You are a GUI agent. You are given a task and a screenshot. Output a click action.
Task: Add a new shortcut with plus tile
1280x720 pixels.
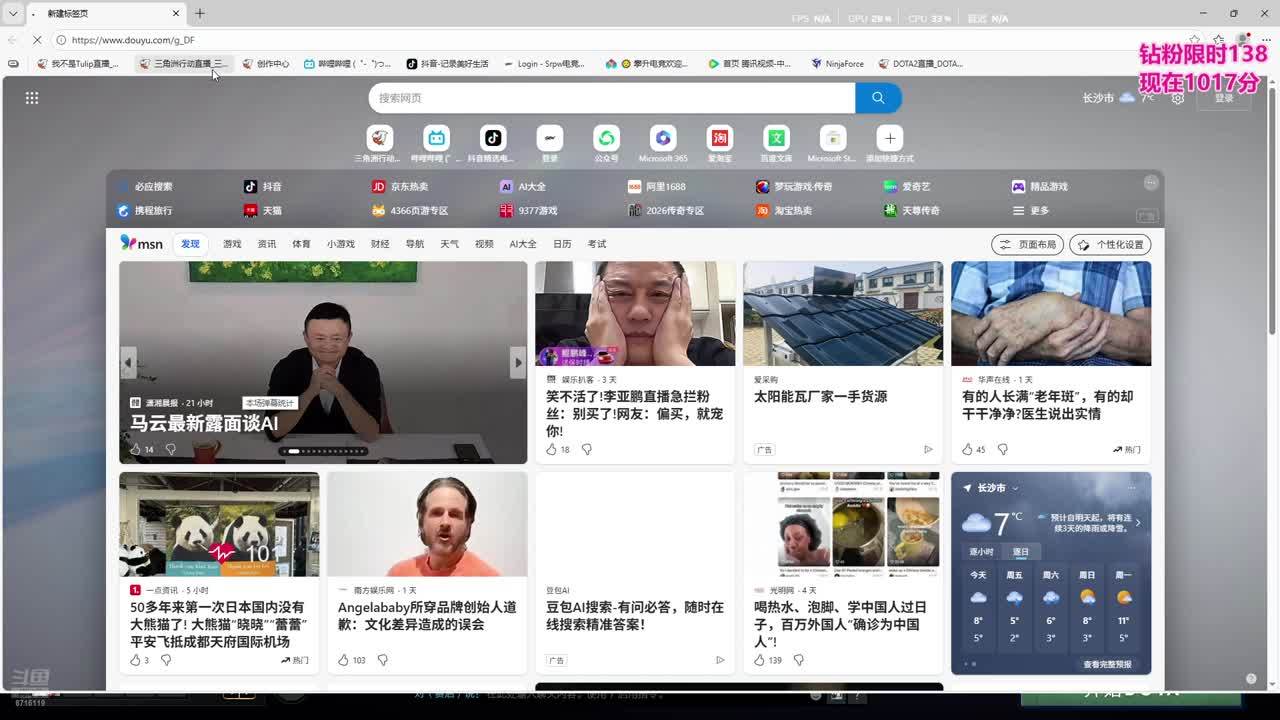[x=889, y=138]
